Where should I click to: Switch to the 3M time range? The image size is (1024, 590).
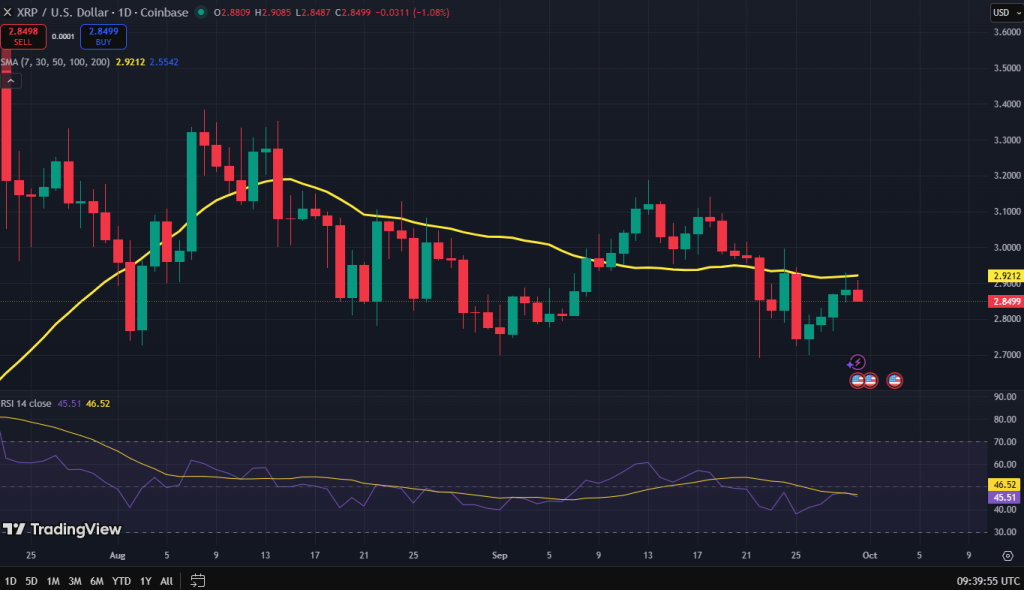pos(75,580)
